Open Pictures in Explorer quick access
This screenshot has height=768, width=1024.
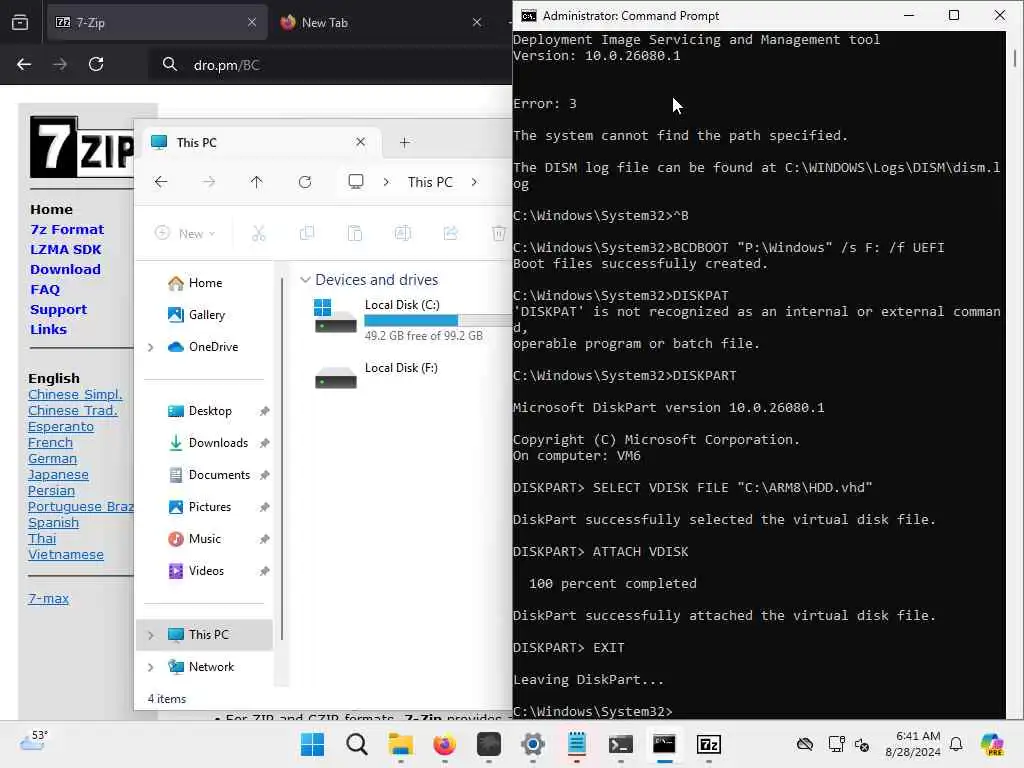tap(210, 507)
